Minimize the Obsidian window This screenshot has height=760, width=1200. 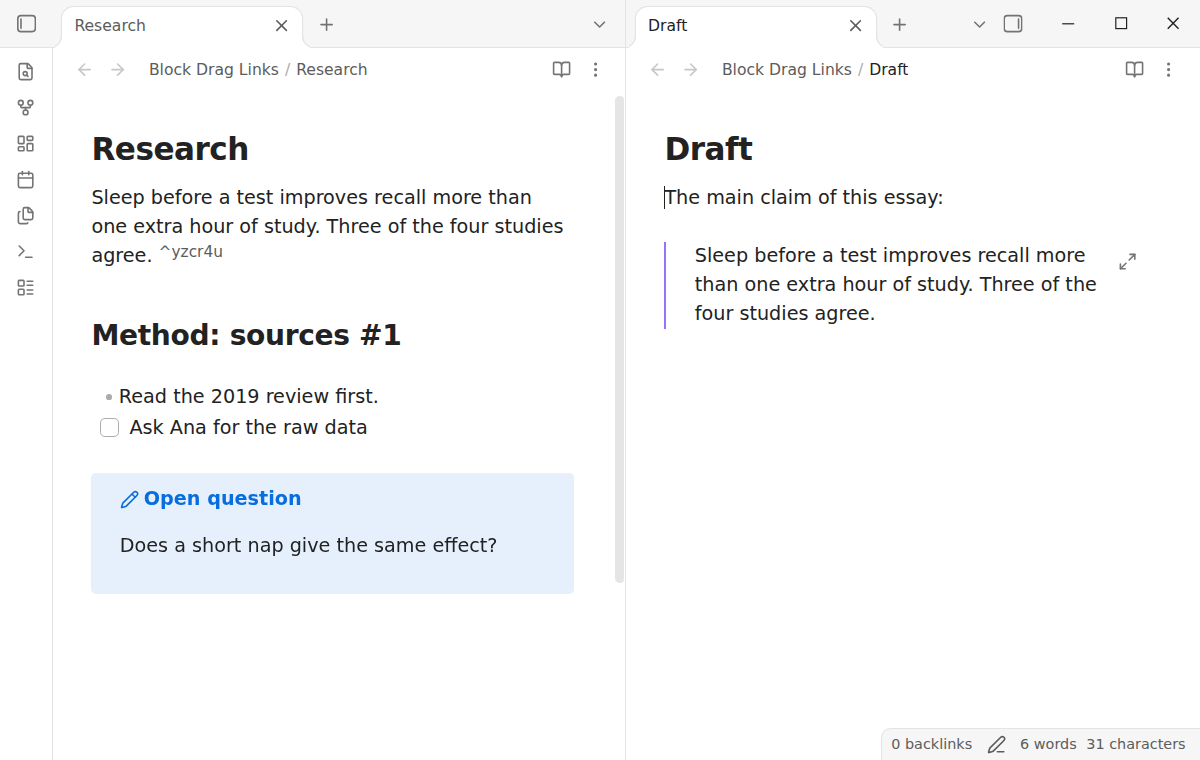tap(1069, 24)
